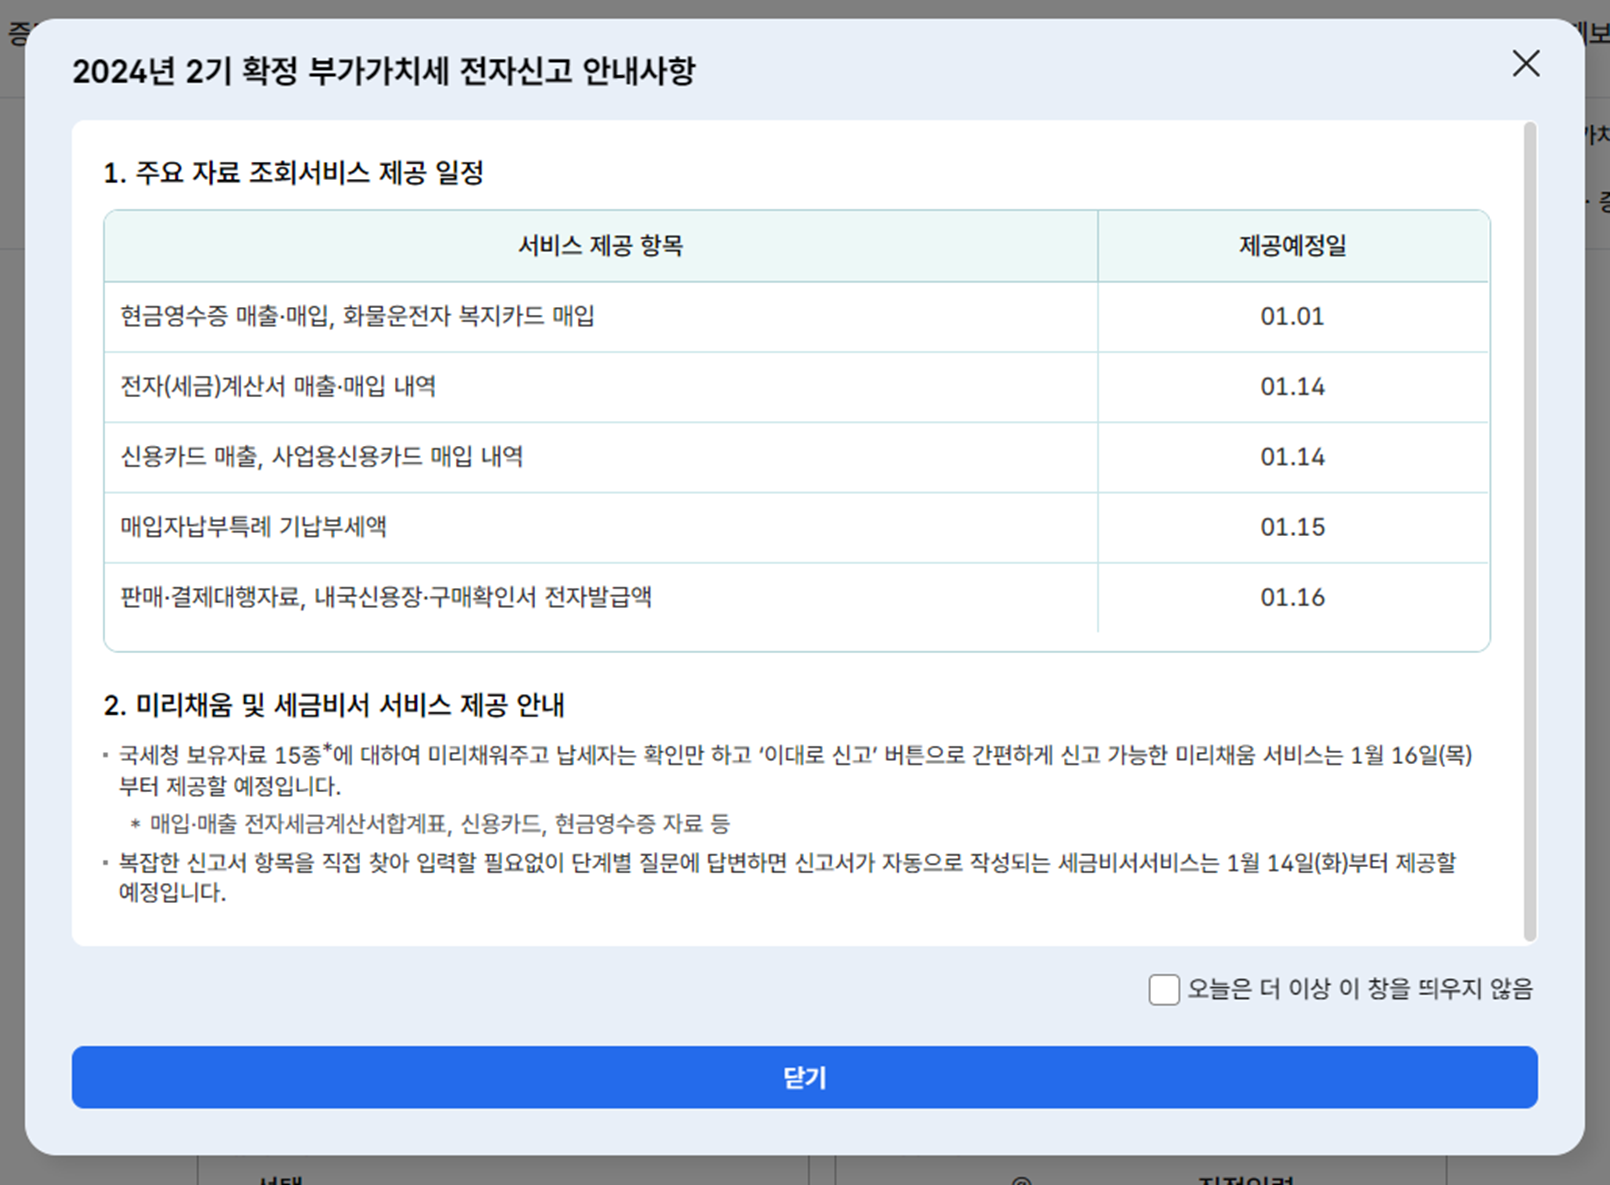1610x1185 pixels.
Task: Click the 제공예정일 column header
Action: pyautogui.click(x=1293, y=247)
